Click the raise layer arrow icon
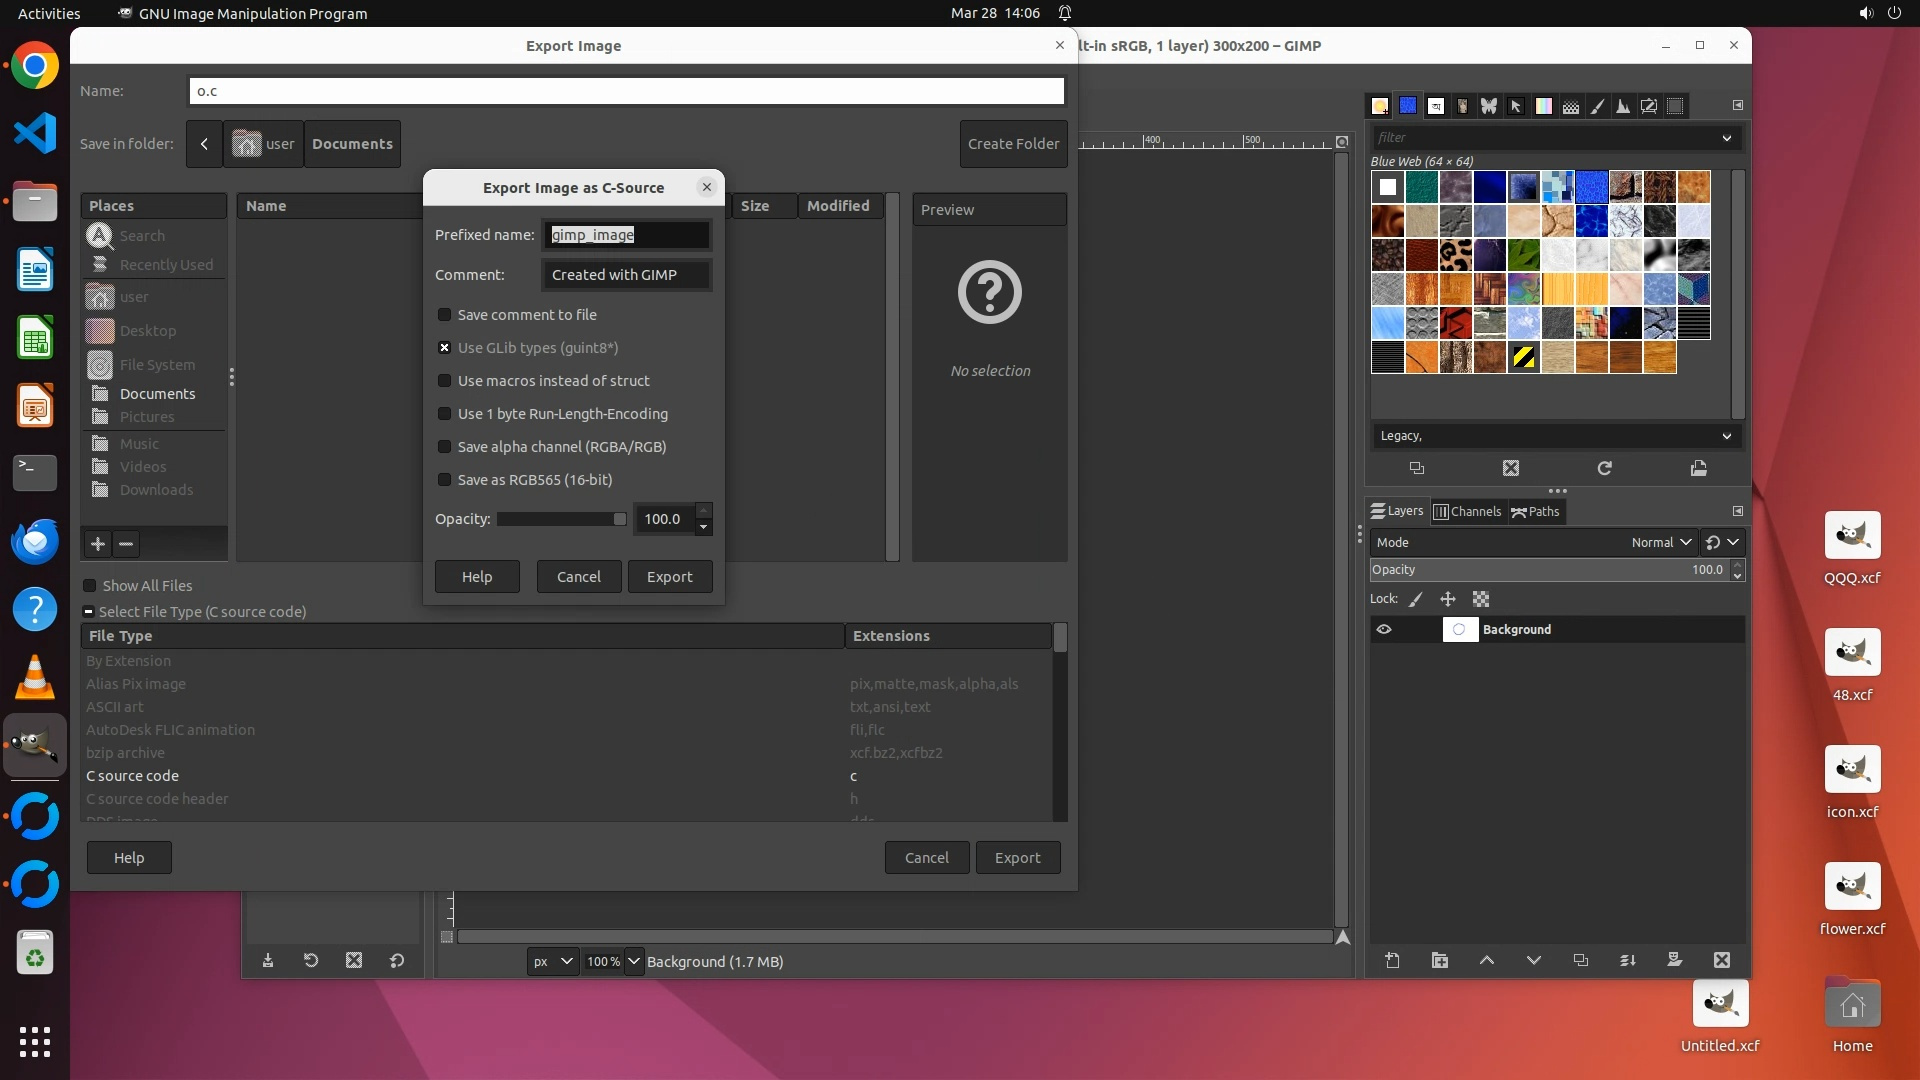This screenshot has height=1080, width=1920. 1486,960
